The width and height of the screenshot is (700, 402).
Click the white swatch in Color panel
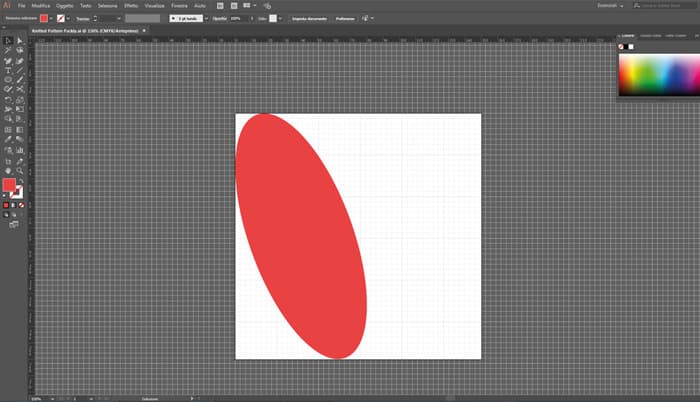coord(630,46)
